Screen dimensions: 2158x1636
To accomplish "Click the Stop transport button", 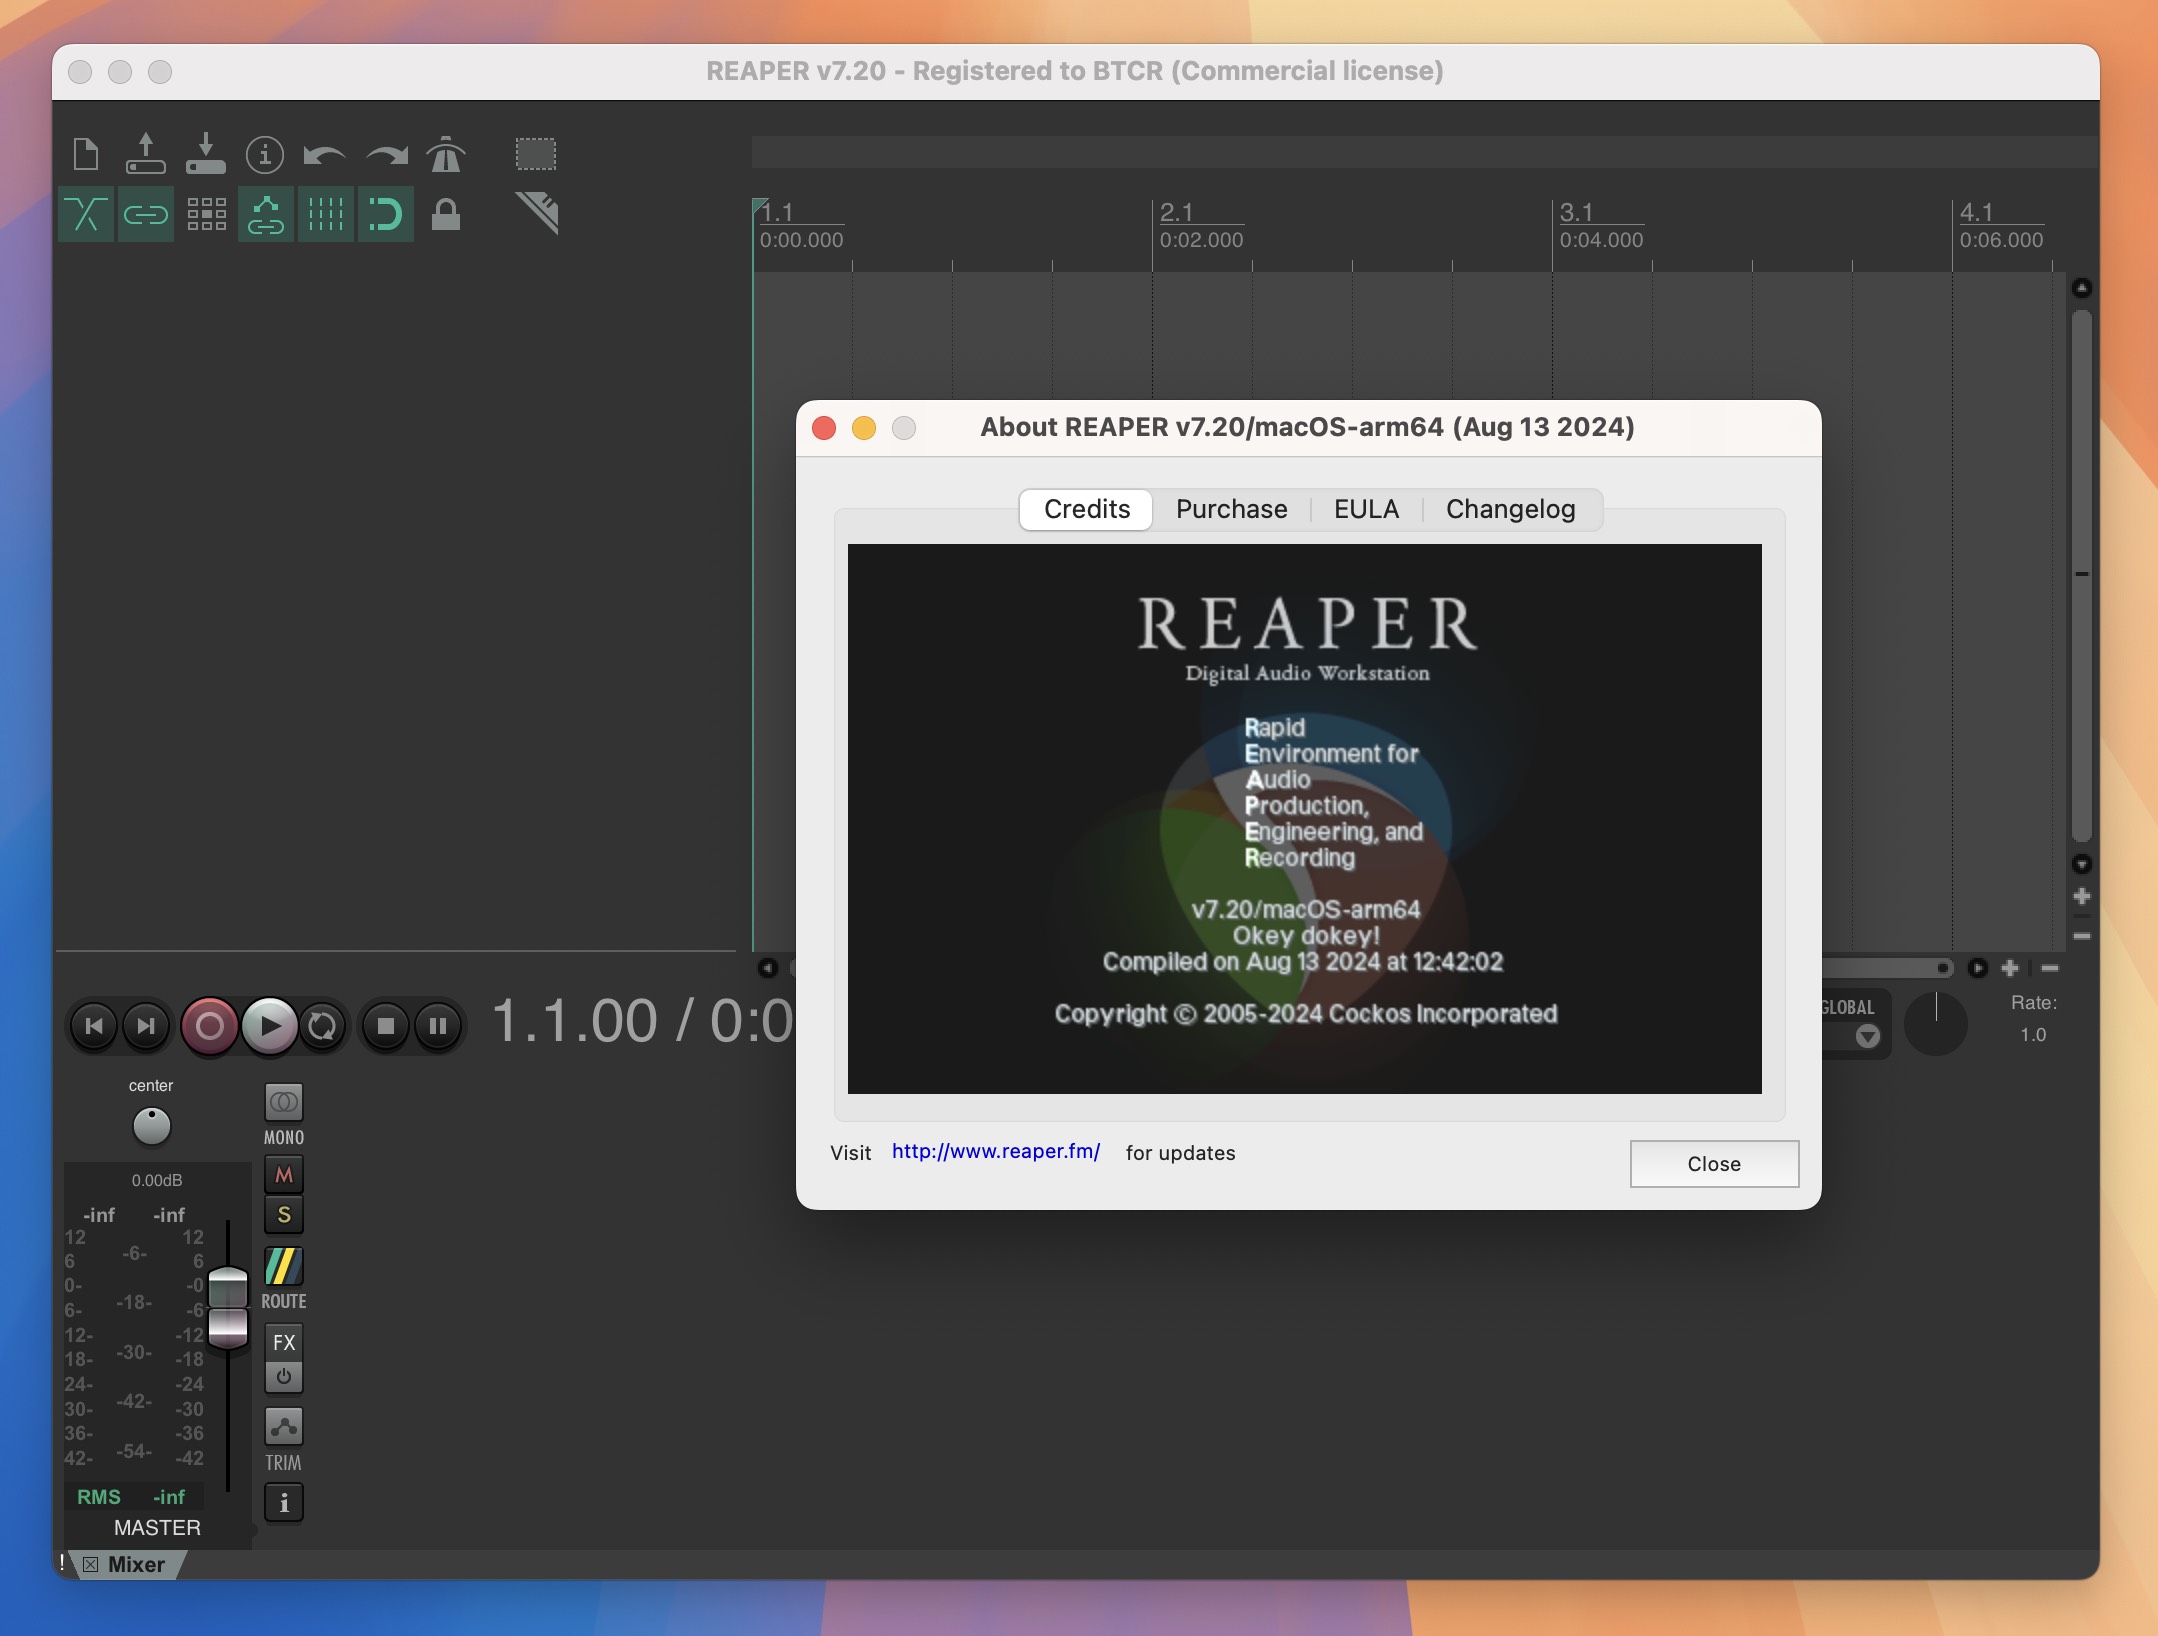I will [x=386, y=1026].
